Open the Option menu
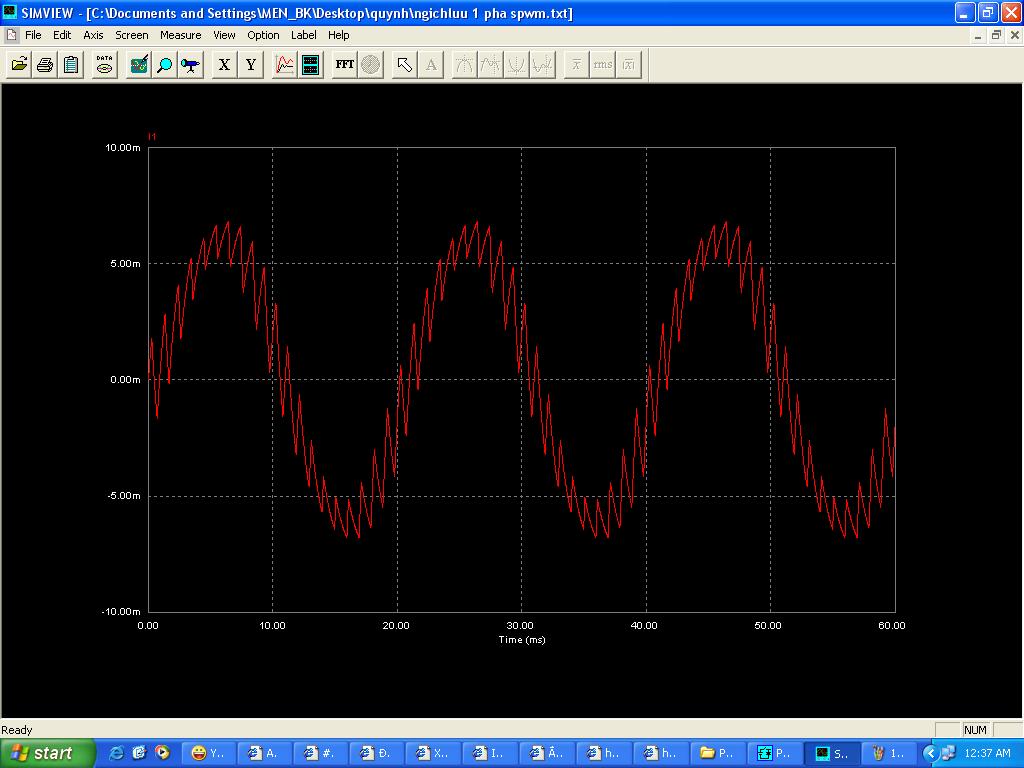The image size is (1024, 768). [x=263, y=35]
